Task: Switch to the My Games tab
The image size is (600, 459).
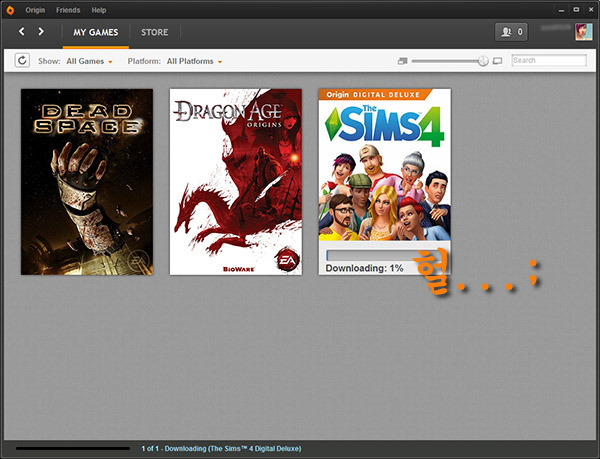Action: tap(96, 33)
